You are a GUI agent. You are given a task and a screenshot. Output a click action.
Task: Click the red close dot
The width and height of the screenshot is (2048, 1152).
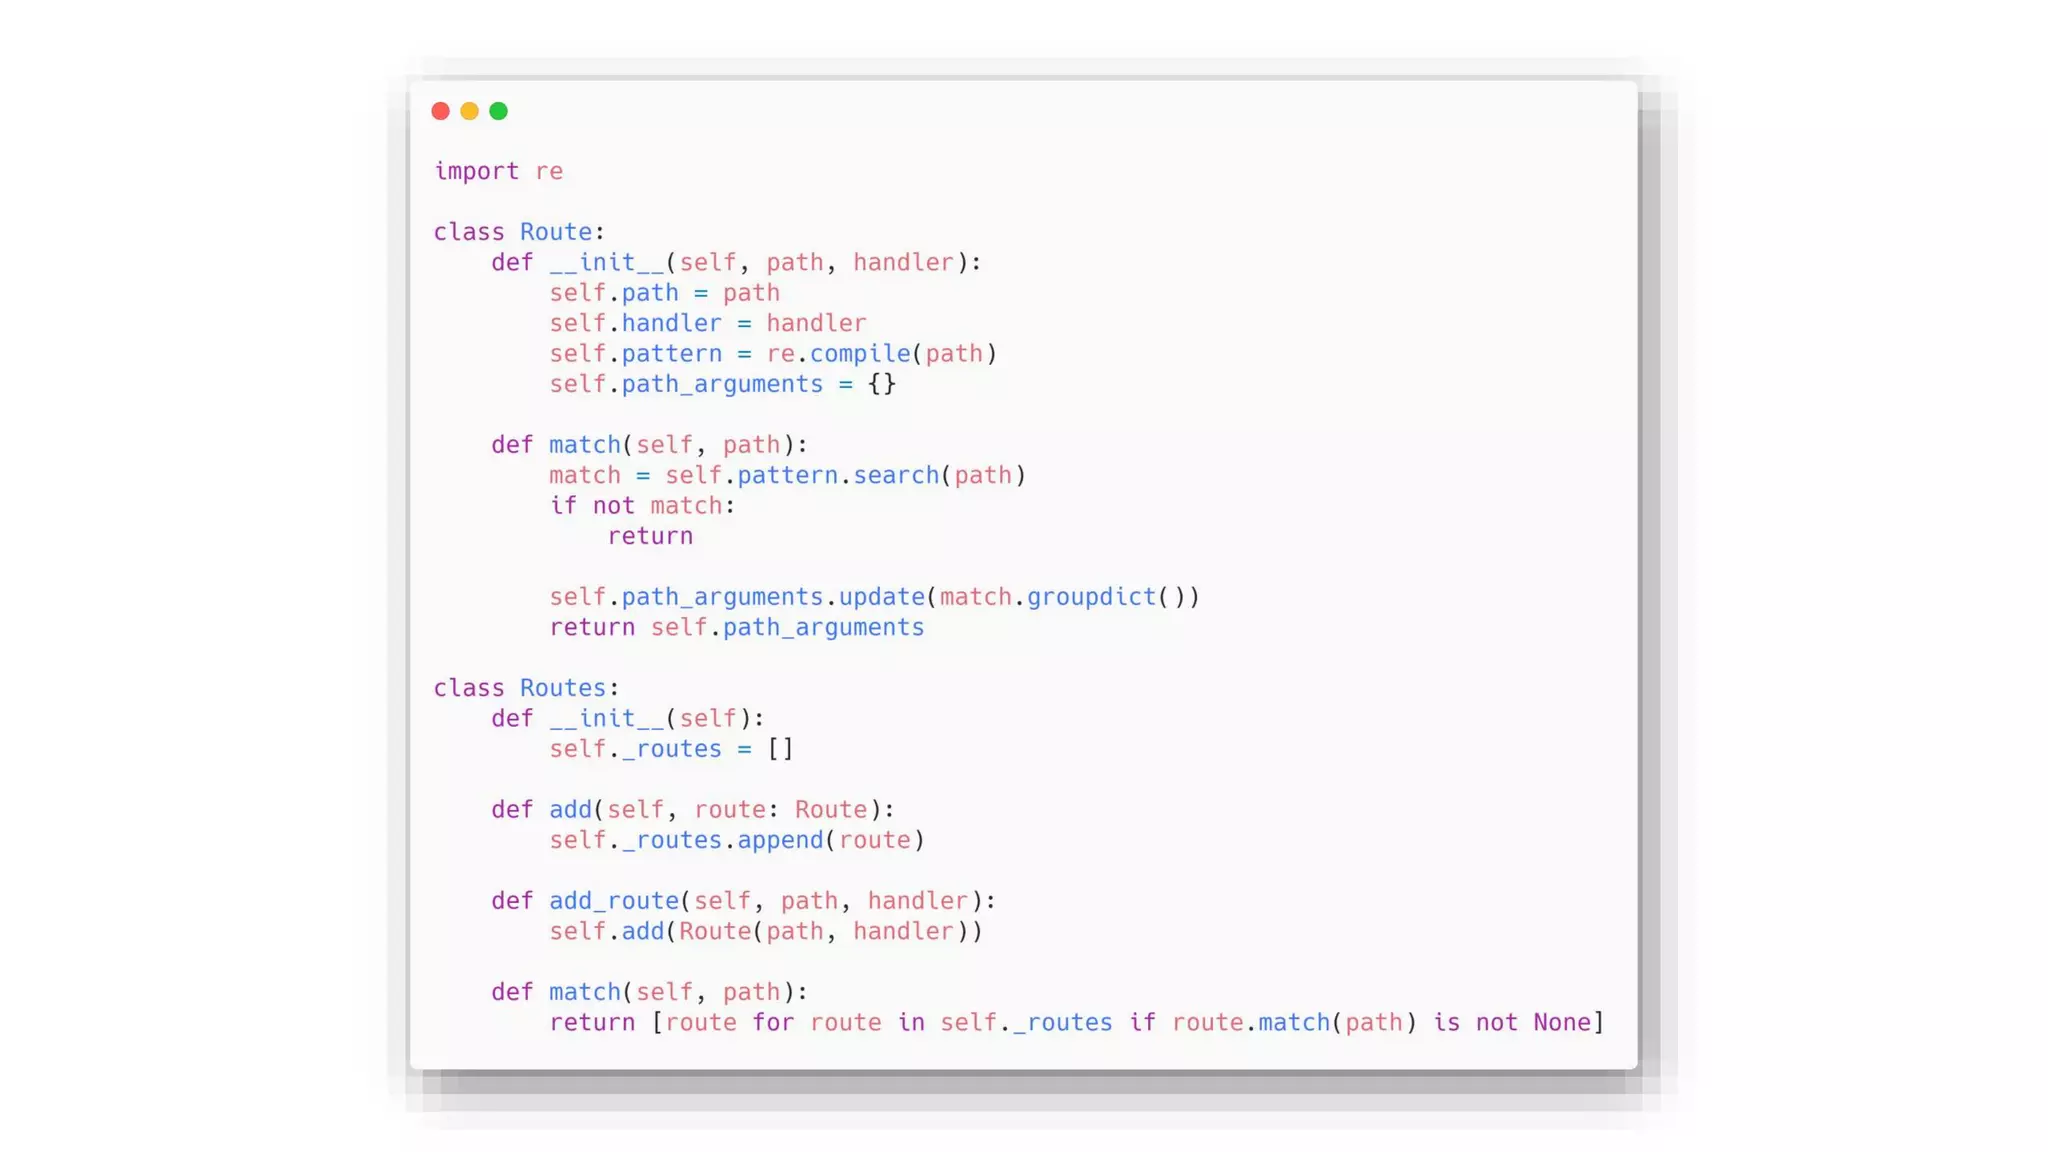[440, 111]
